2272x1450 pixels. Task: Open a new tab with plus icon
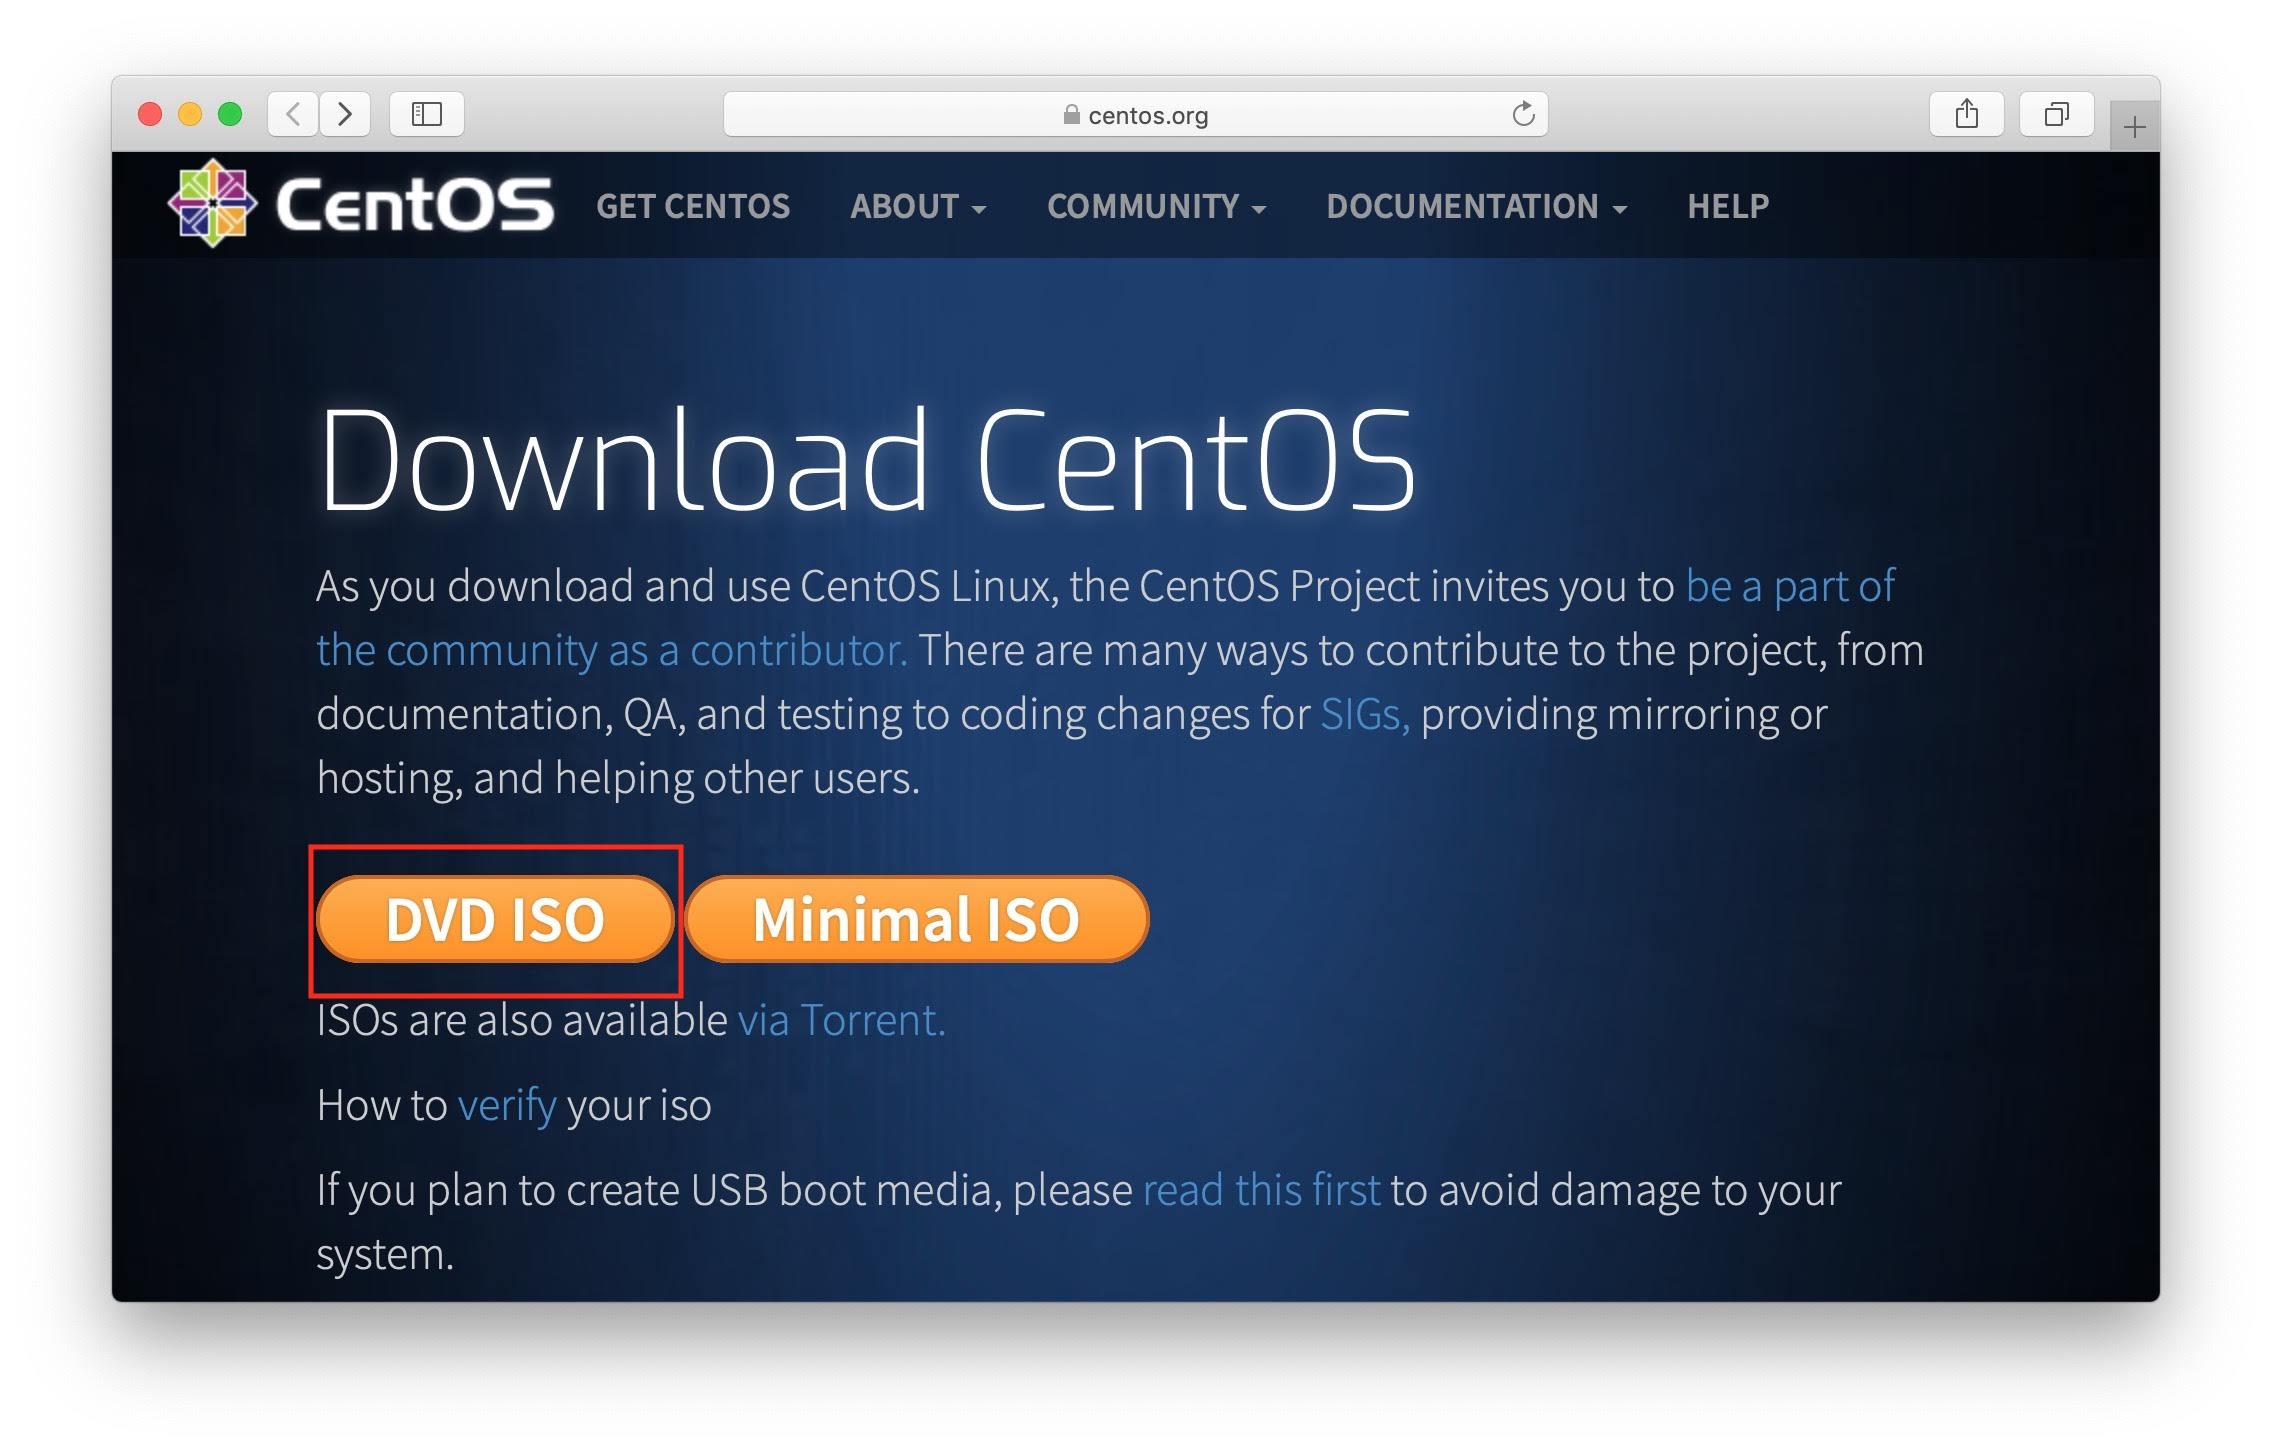[2134, 128]
